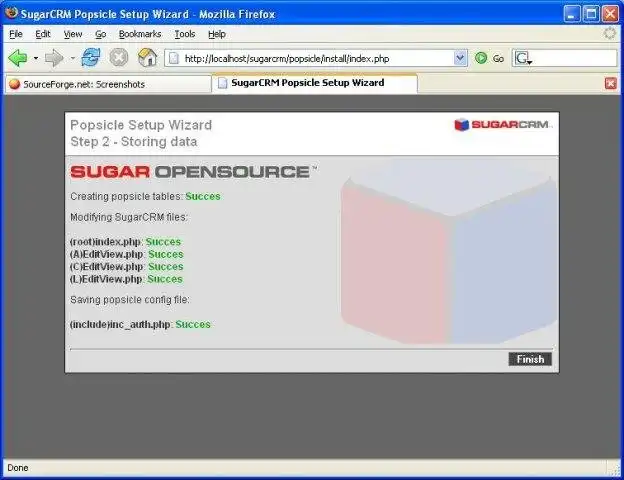The image size is (624, 480).
Task: Click the "(C)EditView.php" file name
Action: click(x=106, y=267)
